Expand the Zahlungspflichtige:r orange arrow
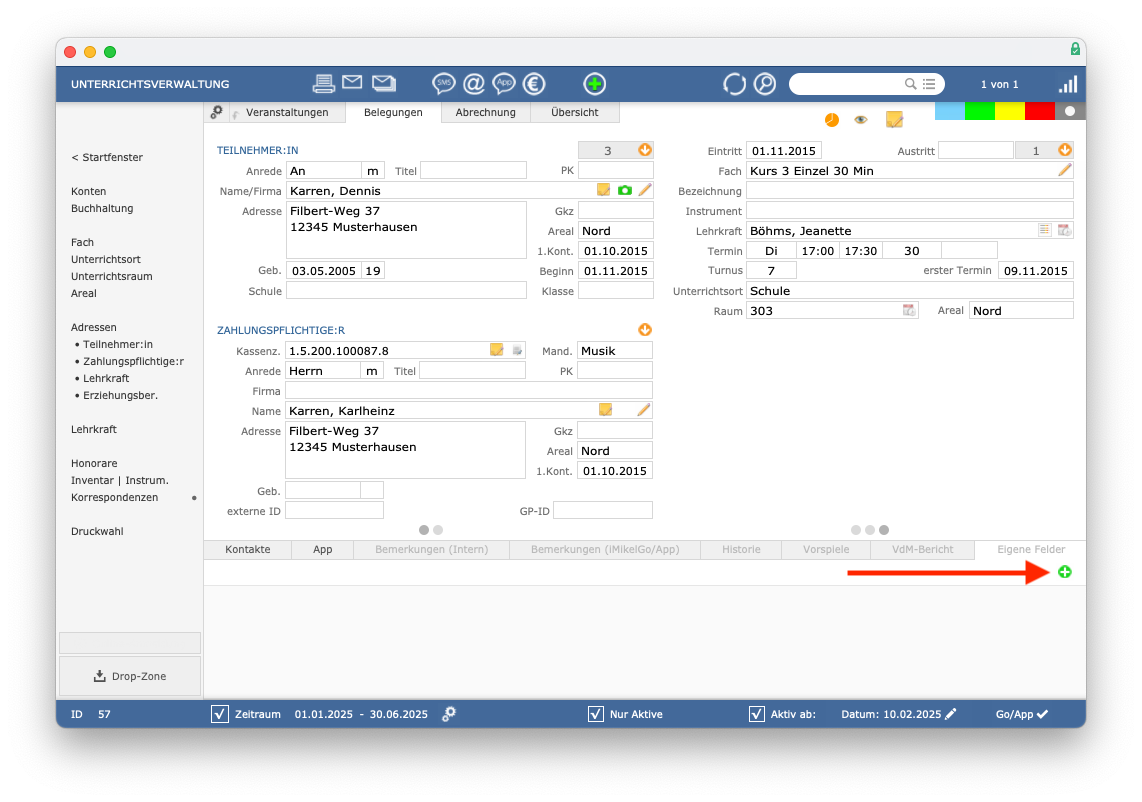The image size is (1142, 802). (645, 330)
